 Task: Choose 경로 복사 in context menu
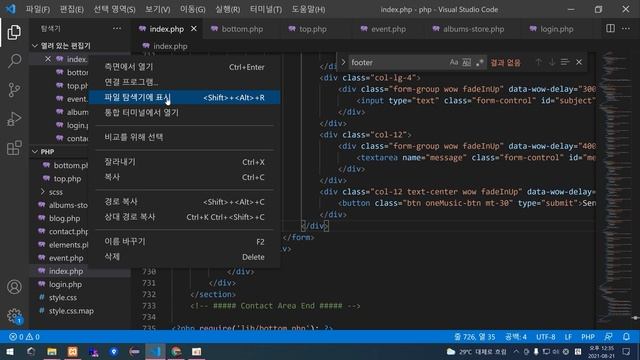[184, 202]
